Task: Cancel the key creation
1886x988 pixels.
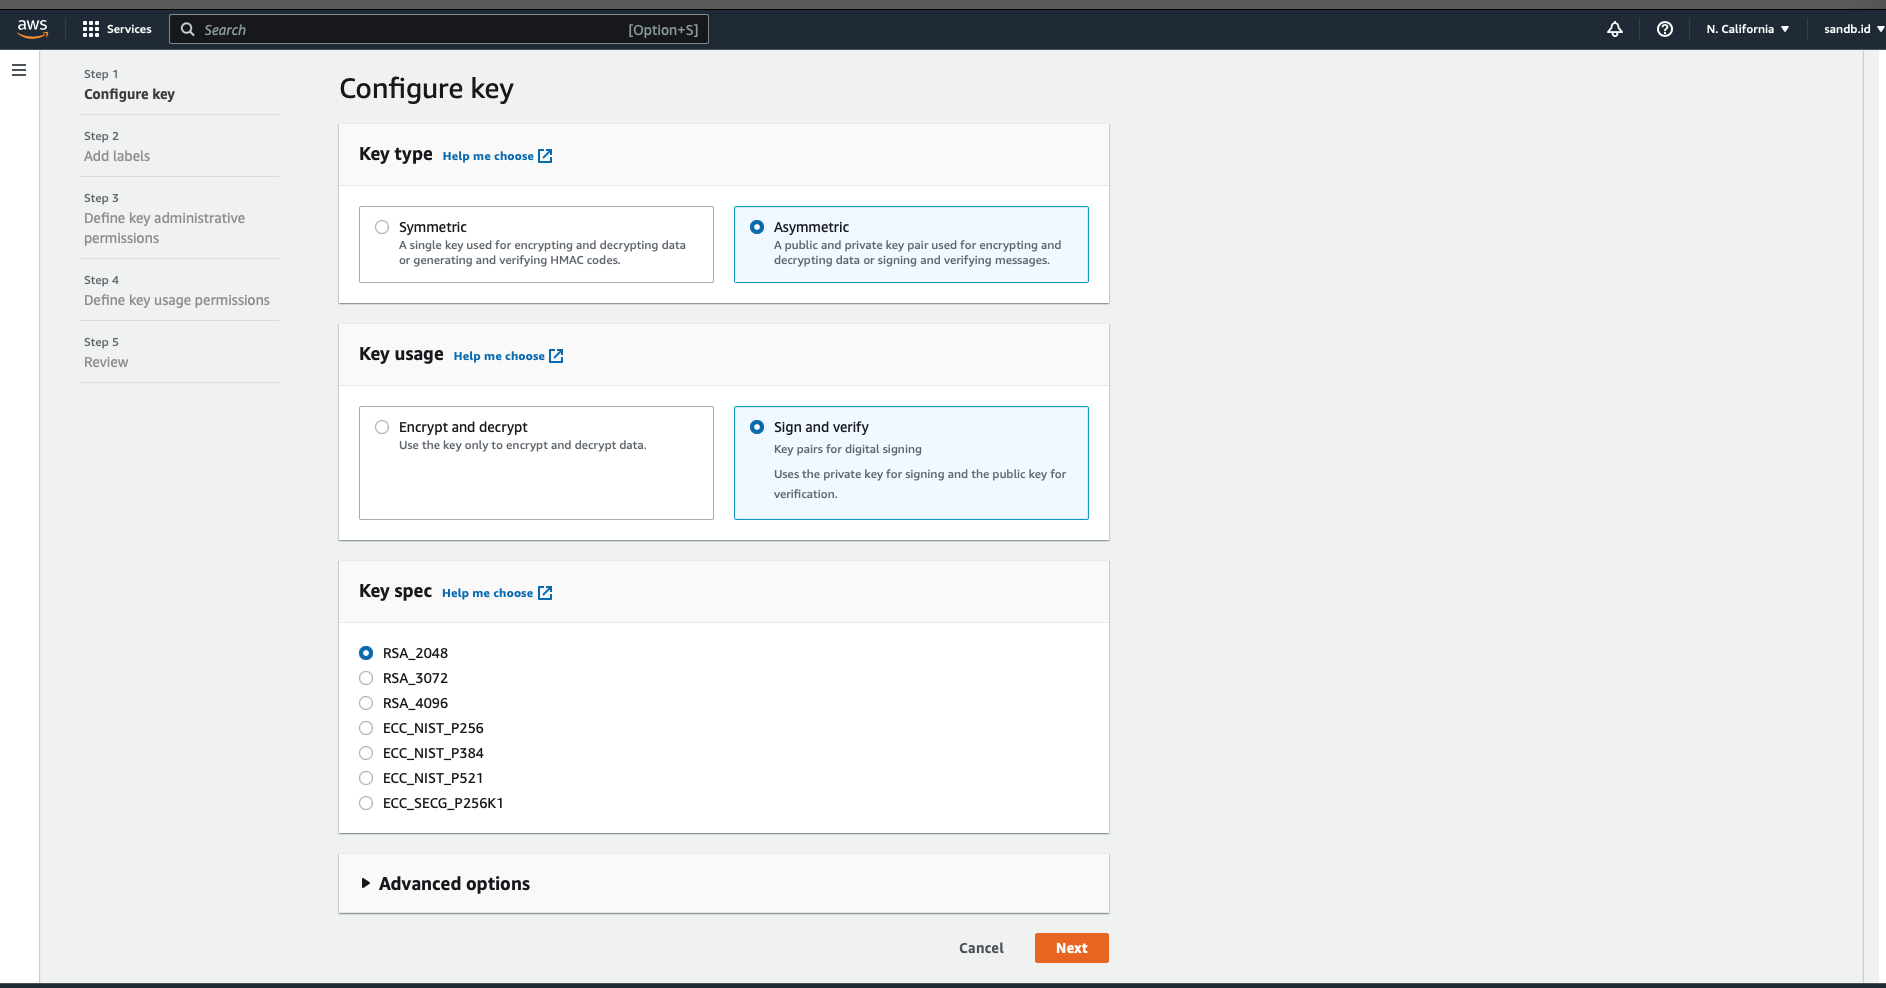Action: click(x=981, y=948)
